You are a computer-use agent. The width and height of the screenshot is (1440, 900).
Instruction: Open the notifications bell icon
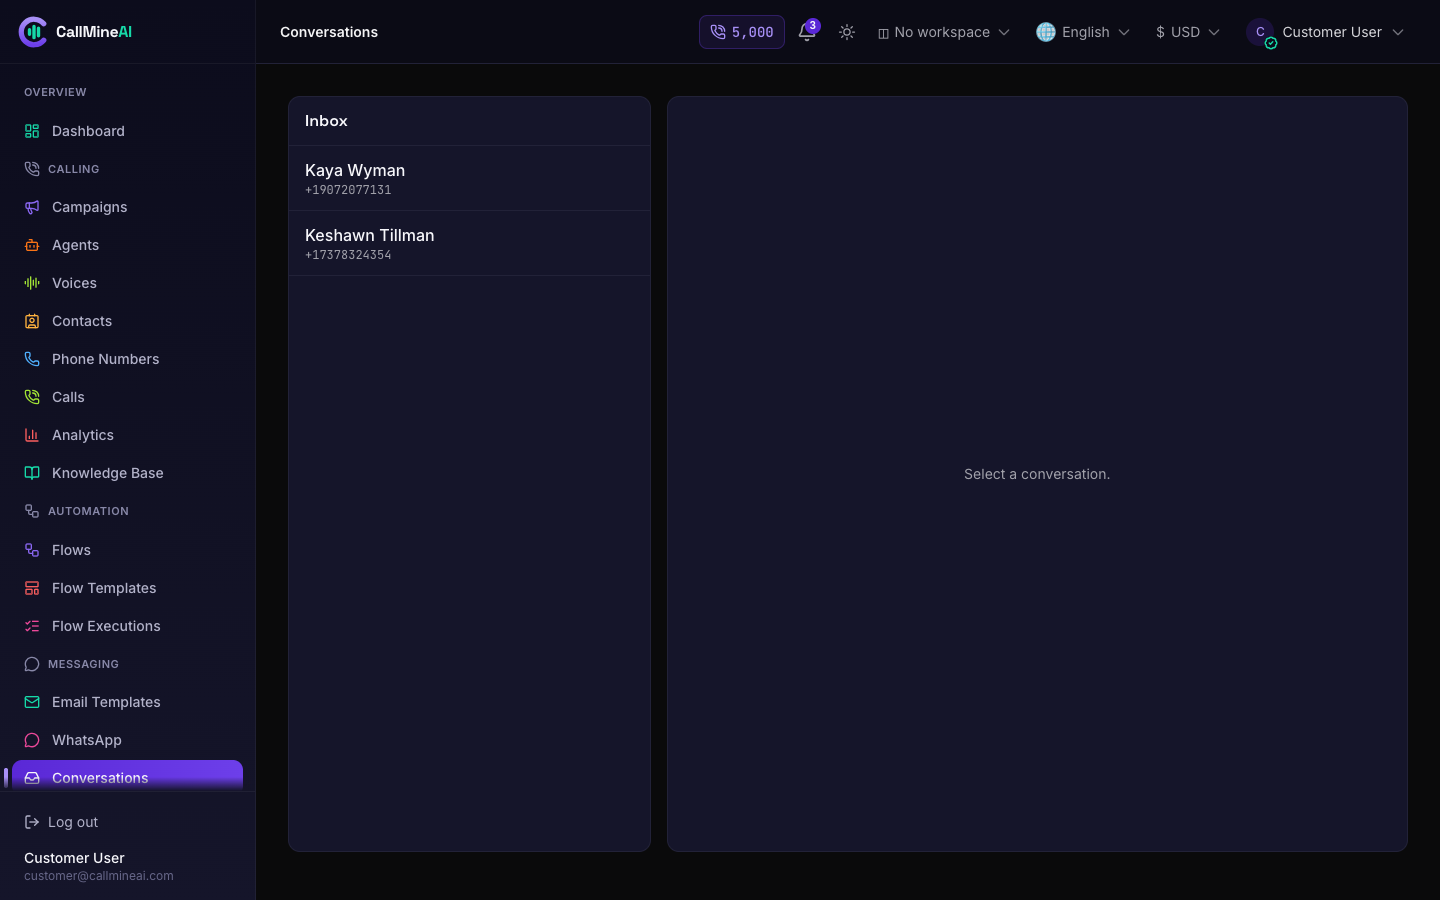tap(807, 32)
